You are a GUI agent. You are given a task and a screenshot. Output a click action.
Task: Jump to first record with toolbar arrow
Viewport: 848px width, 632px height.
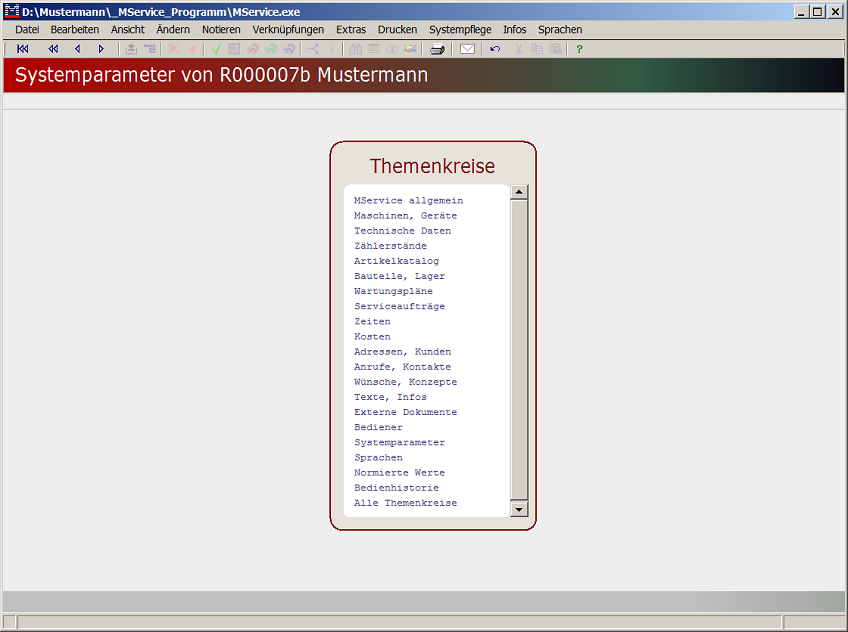click(x=23, y=49)
